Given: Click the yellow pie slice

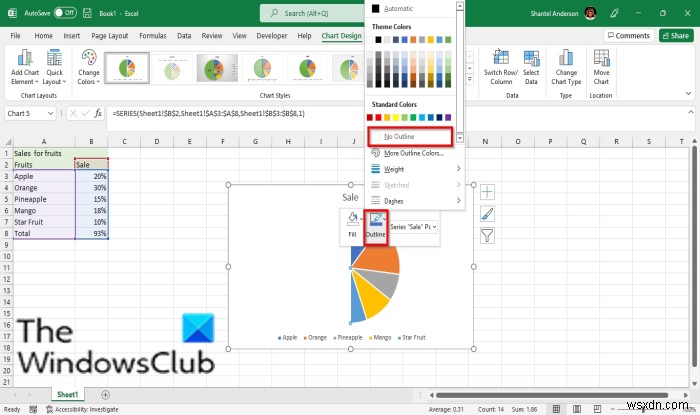Looking at the screenshot, I should tap(371, 297).
